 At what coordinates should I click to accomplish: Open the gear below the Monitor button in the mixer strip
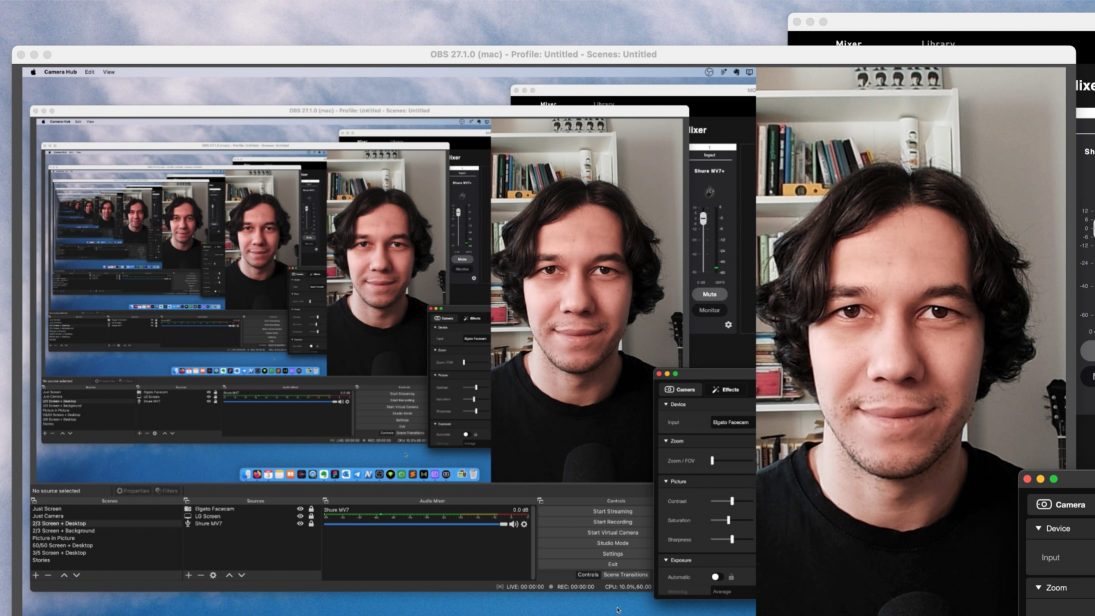(x=728, y=325)
